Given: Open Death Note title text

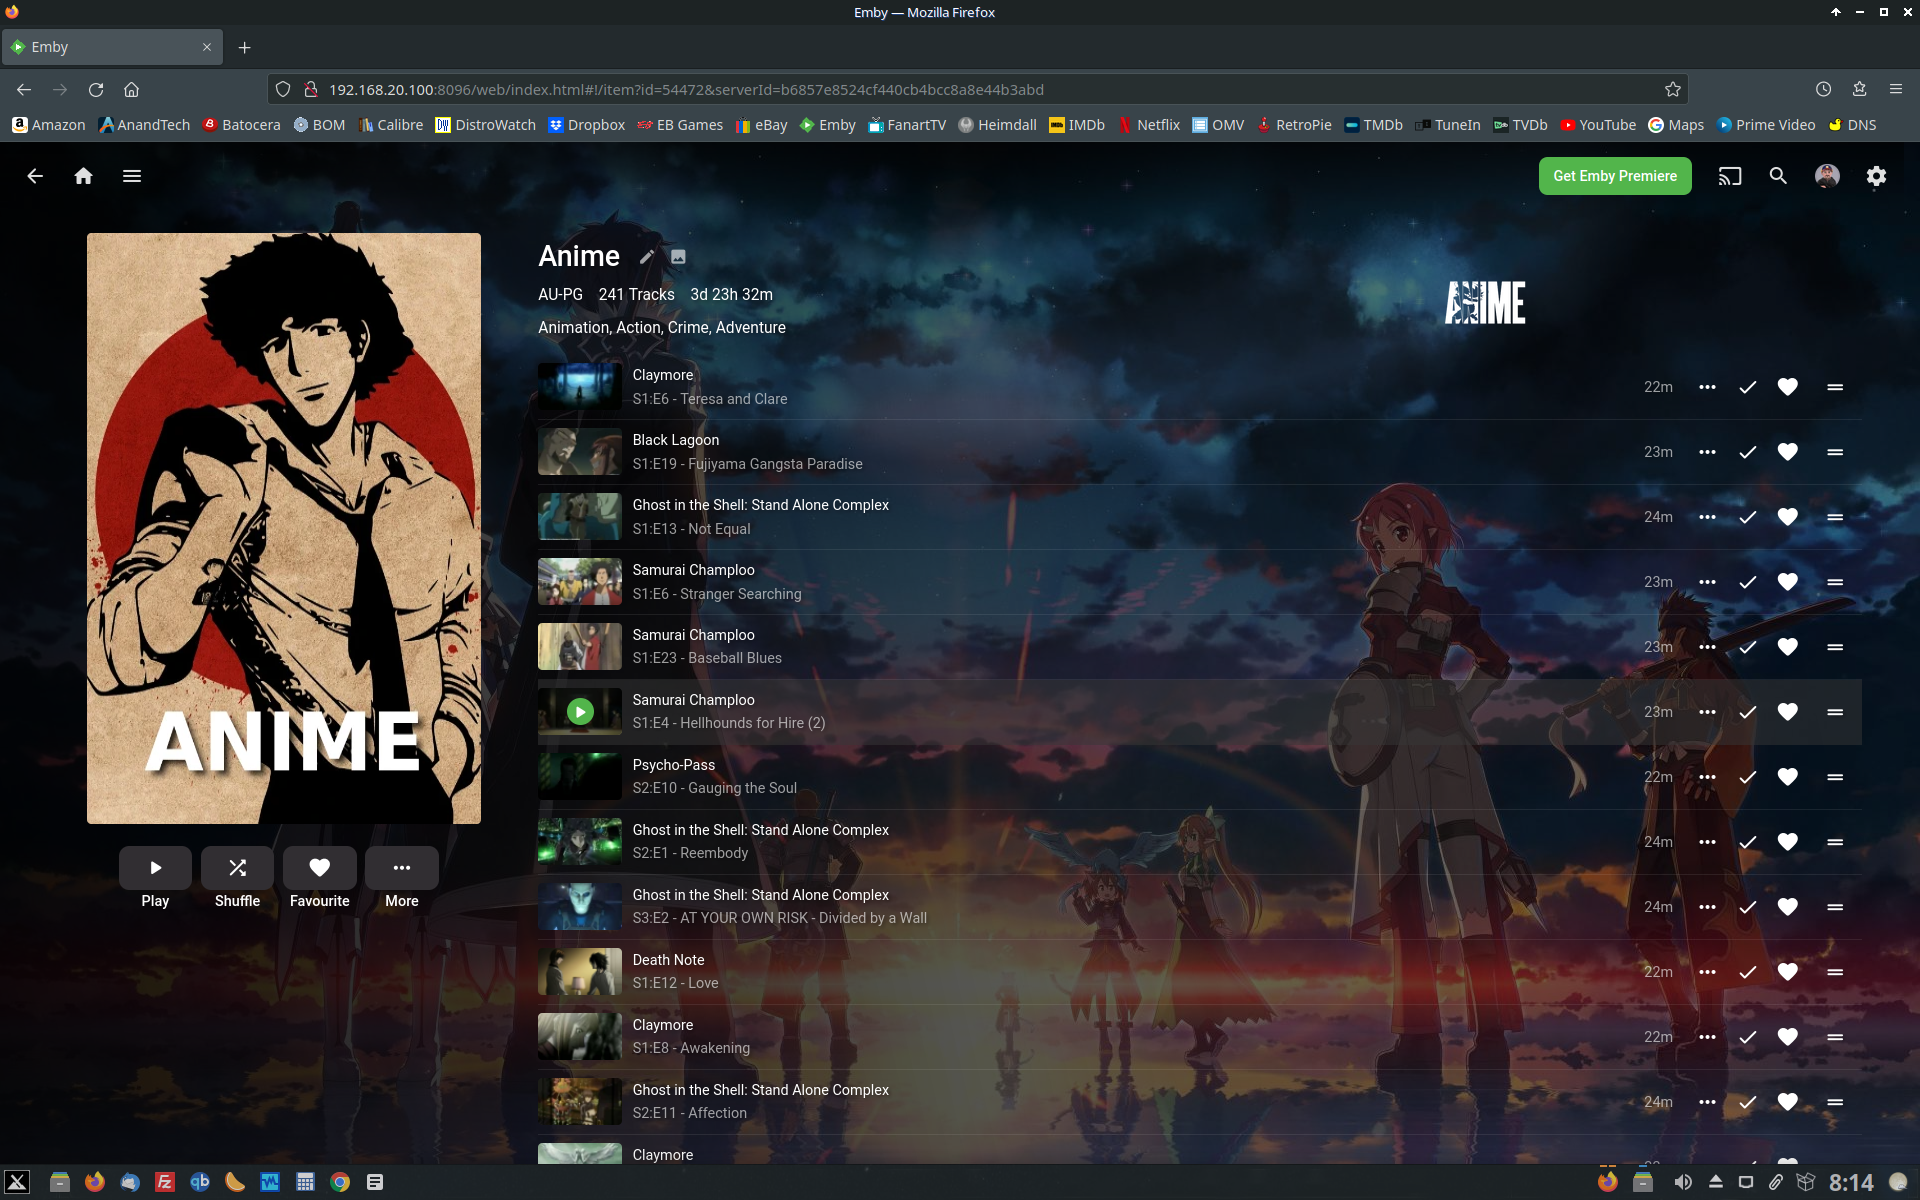Looking at the screenshot, I should [x=668, y=960].
